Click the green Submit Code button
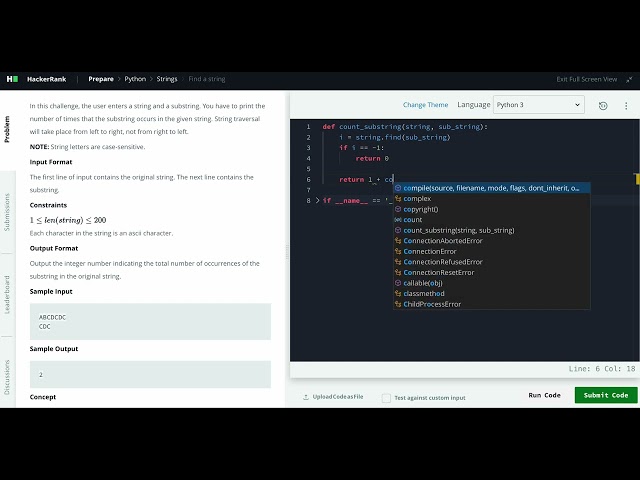This screenshot has height=480, width=640. click(606, 395)
